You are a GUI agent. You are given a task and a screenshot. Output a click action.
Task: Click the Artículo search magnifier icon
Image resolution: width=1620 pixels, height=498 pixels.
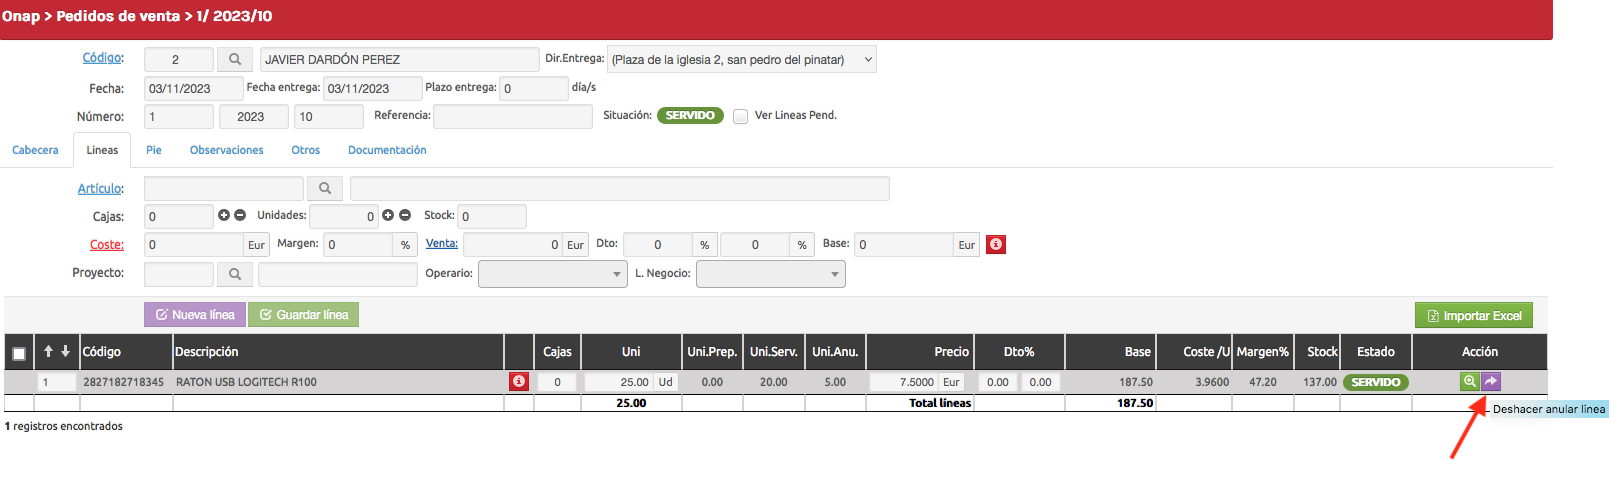[x=325, y=188]
